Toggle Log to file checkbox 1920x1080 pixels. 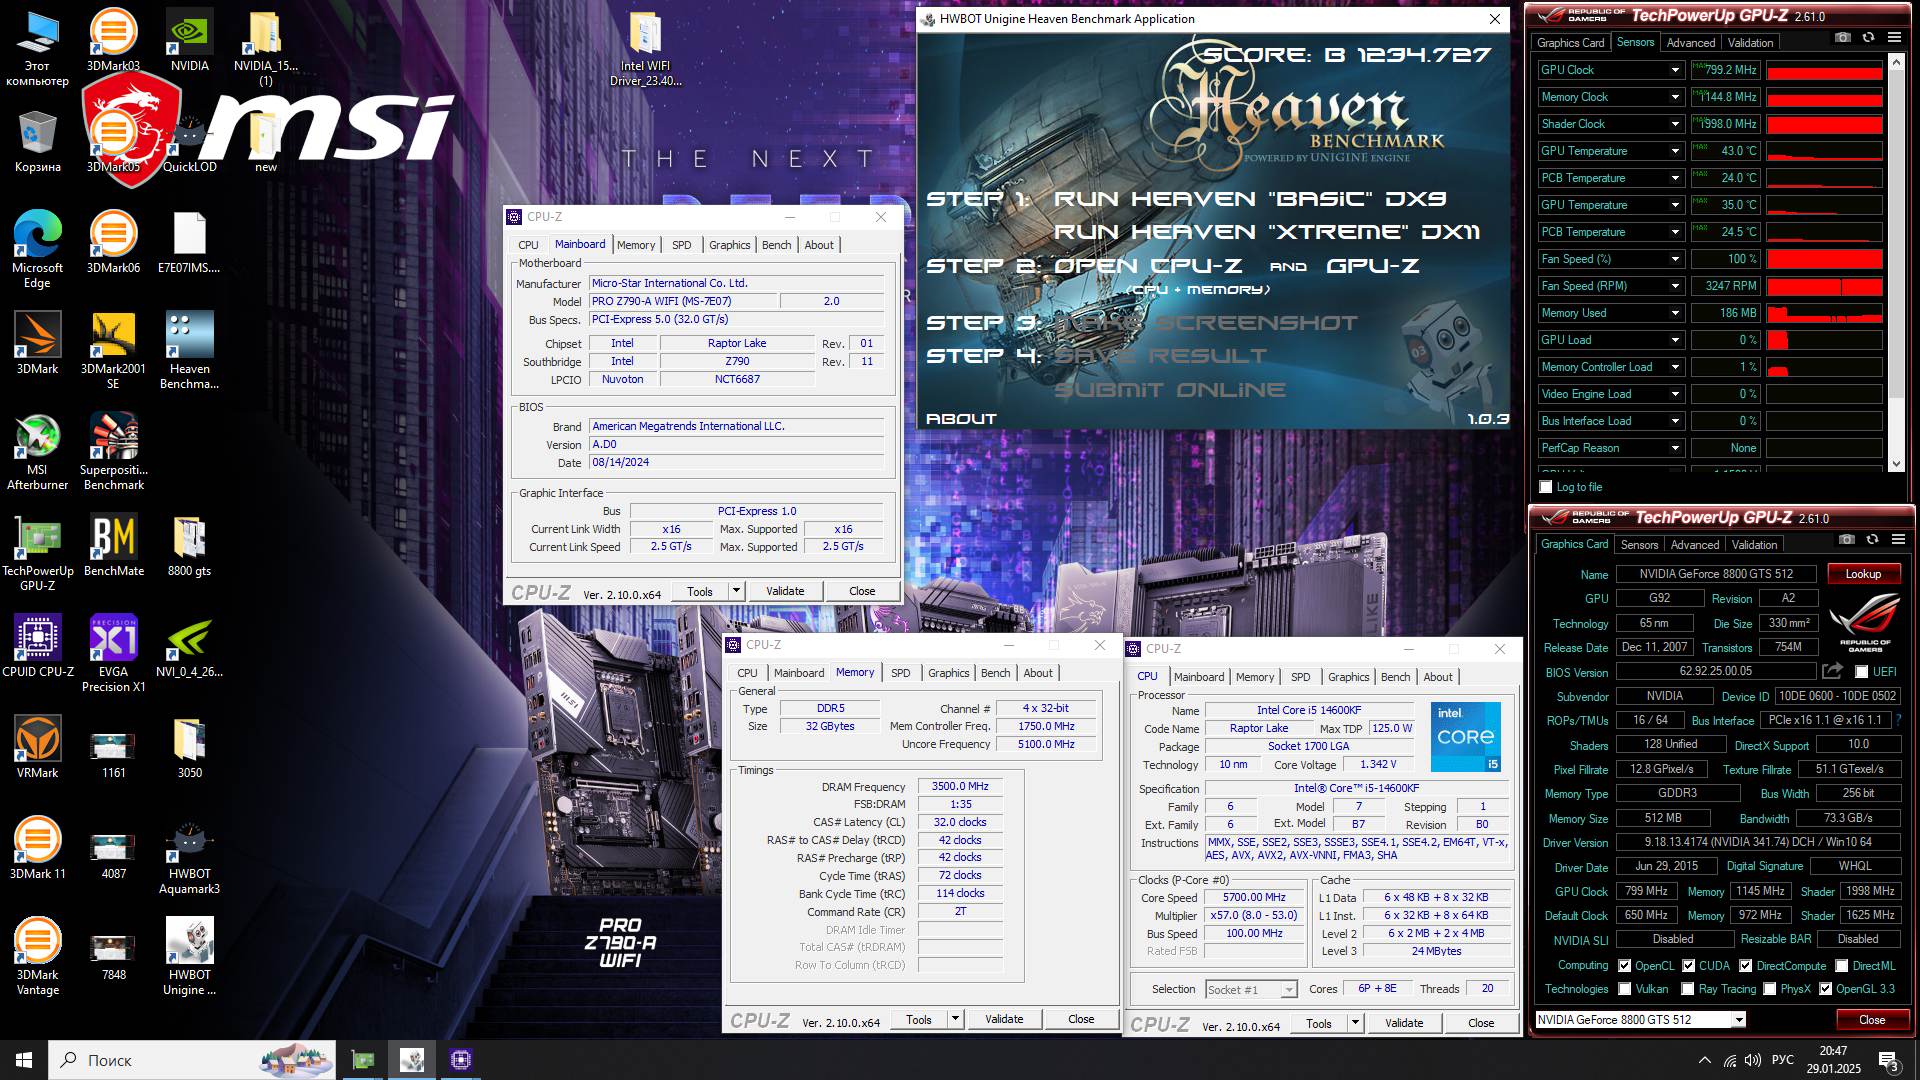[1546, 487]
